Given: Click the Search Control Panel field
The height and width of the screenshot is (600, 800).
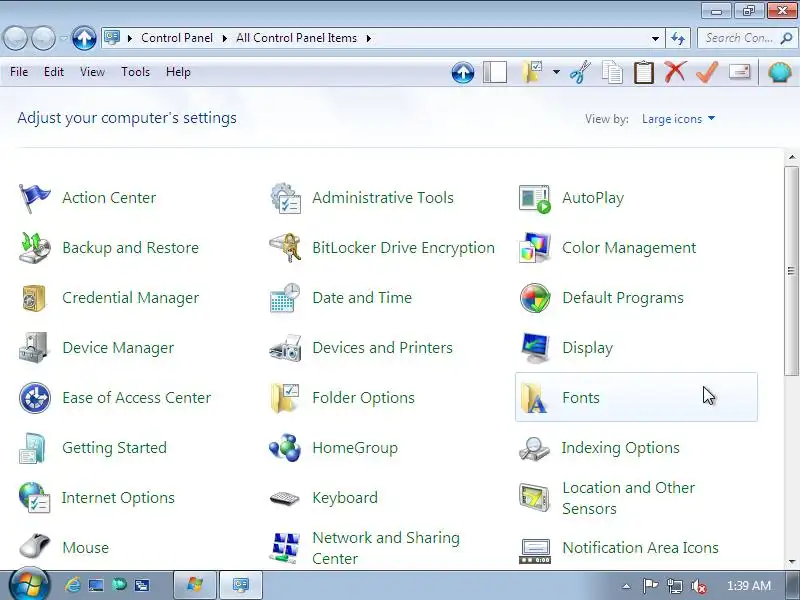Looking at the screenshot, I should point(745,38).
